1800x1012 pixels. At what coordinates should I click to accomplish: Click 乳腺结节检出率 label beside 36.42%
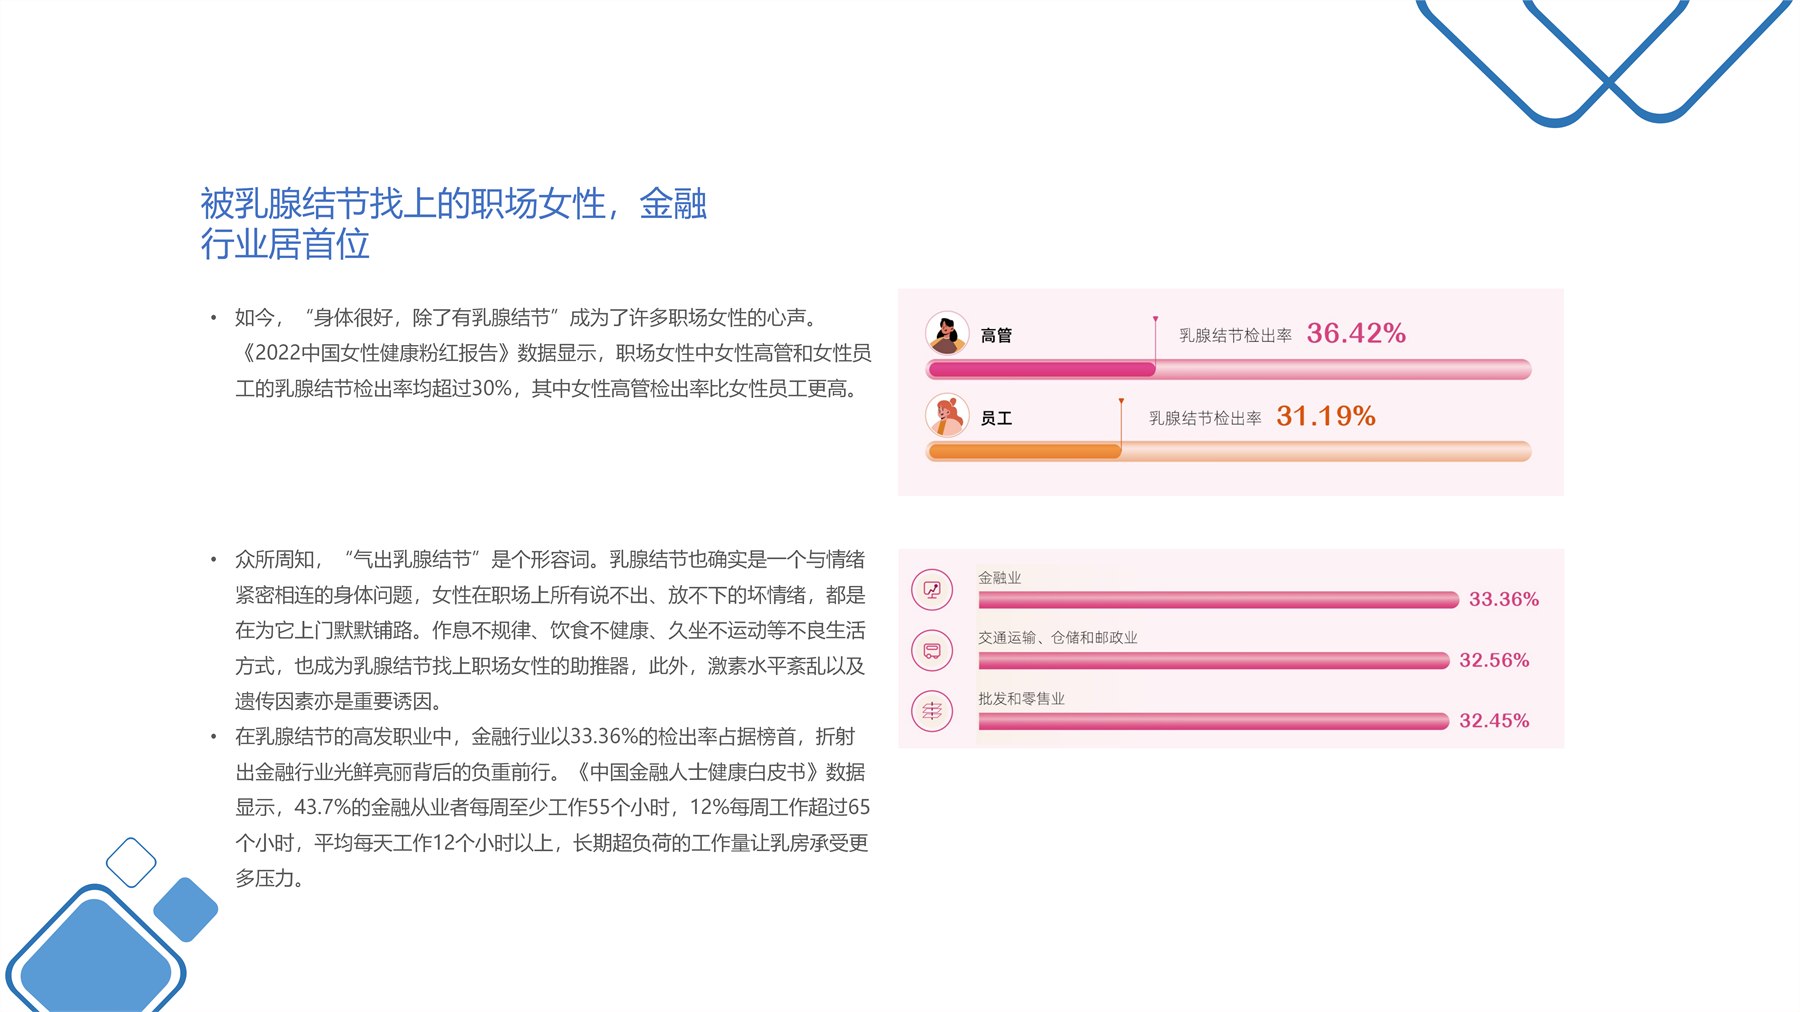click(1236, 335)
